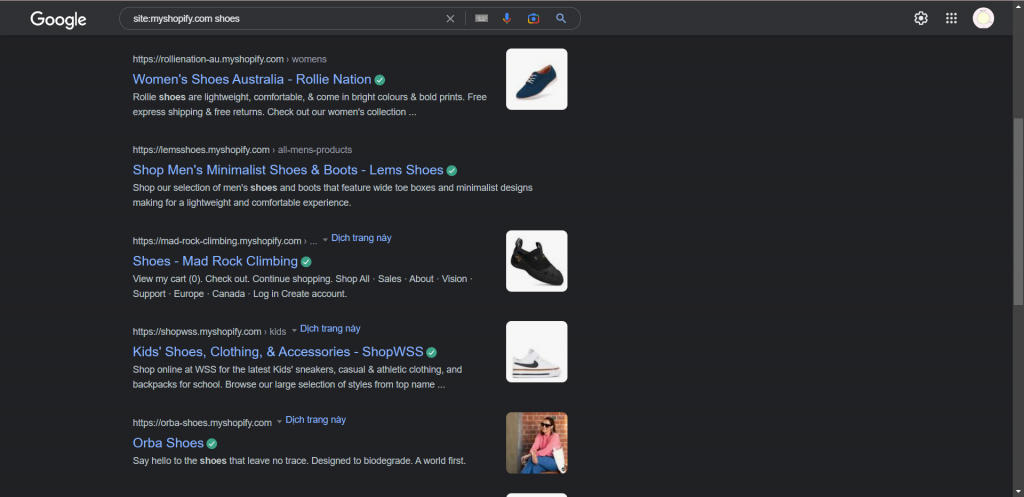Click the Lems snippet about wide toe boxes

tap(332, 195)
